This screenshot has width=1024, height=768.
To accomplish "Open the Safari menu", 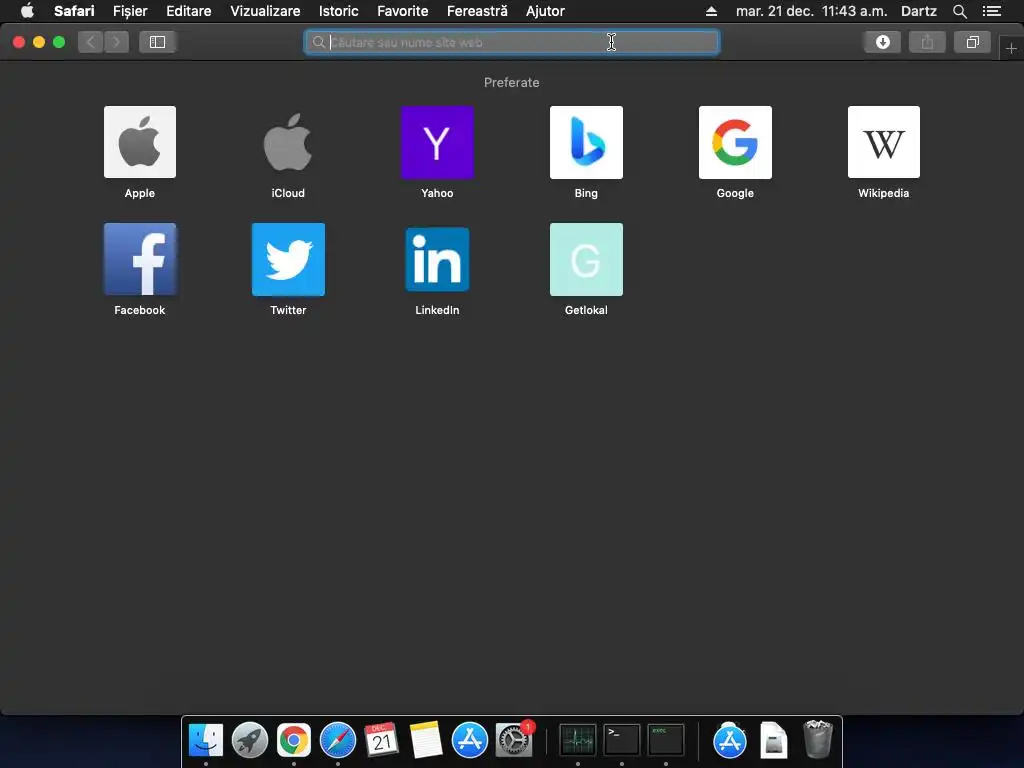I will 74,11.
